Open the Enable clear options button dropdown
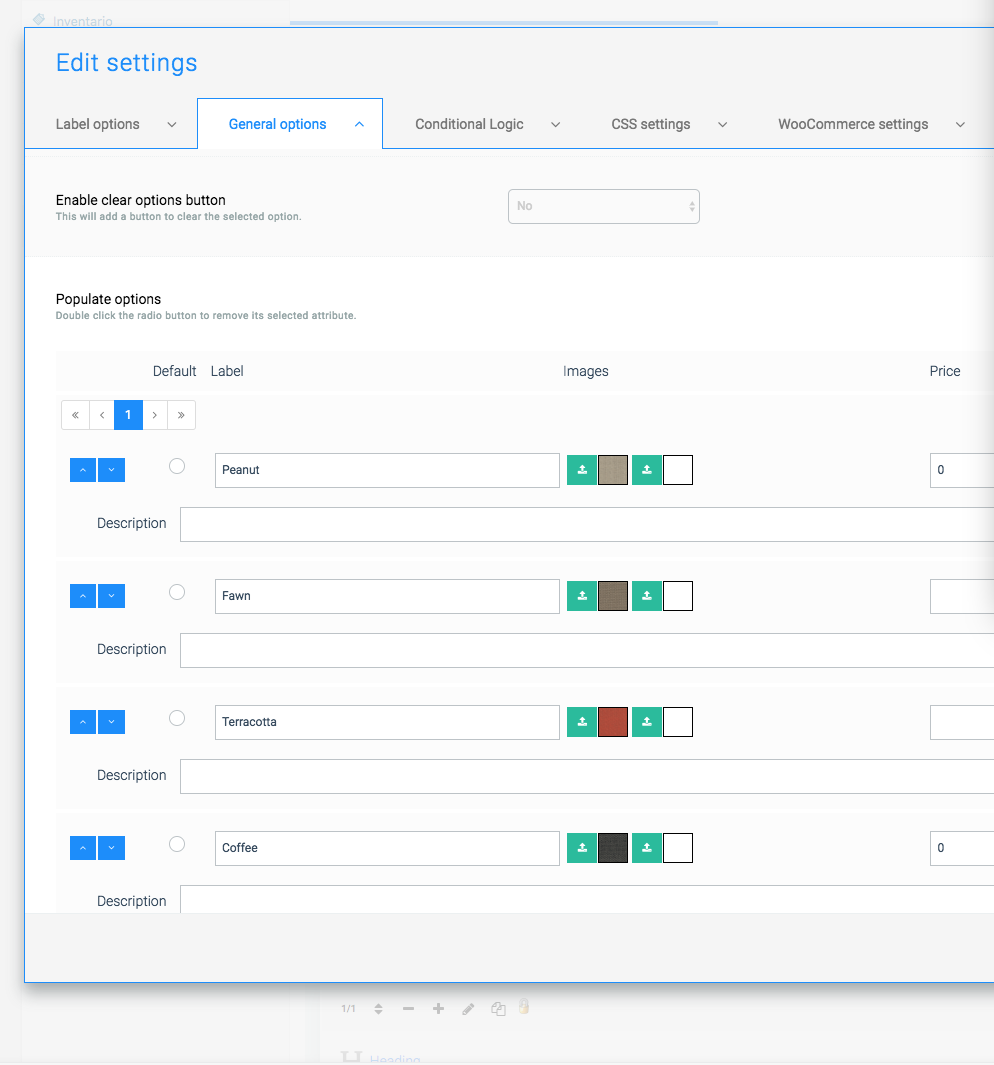Screen dimensions: 994x1065 click(603, 207)
